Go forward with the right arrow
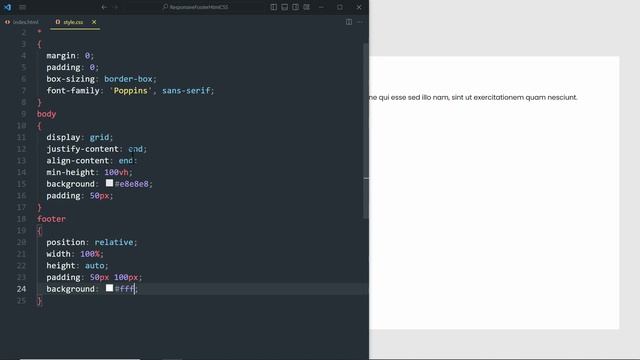The image size is (640, 360). (x=116, y=7)
